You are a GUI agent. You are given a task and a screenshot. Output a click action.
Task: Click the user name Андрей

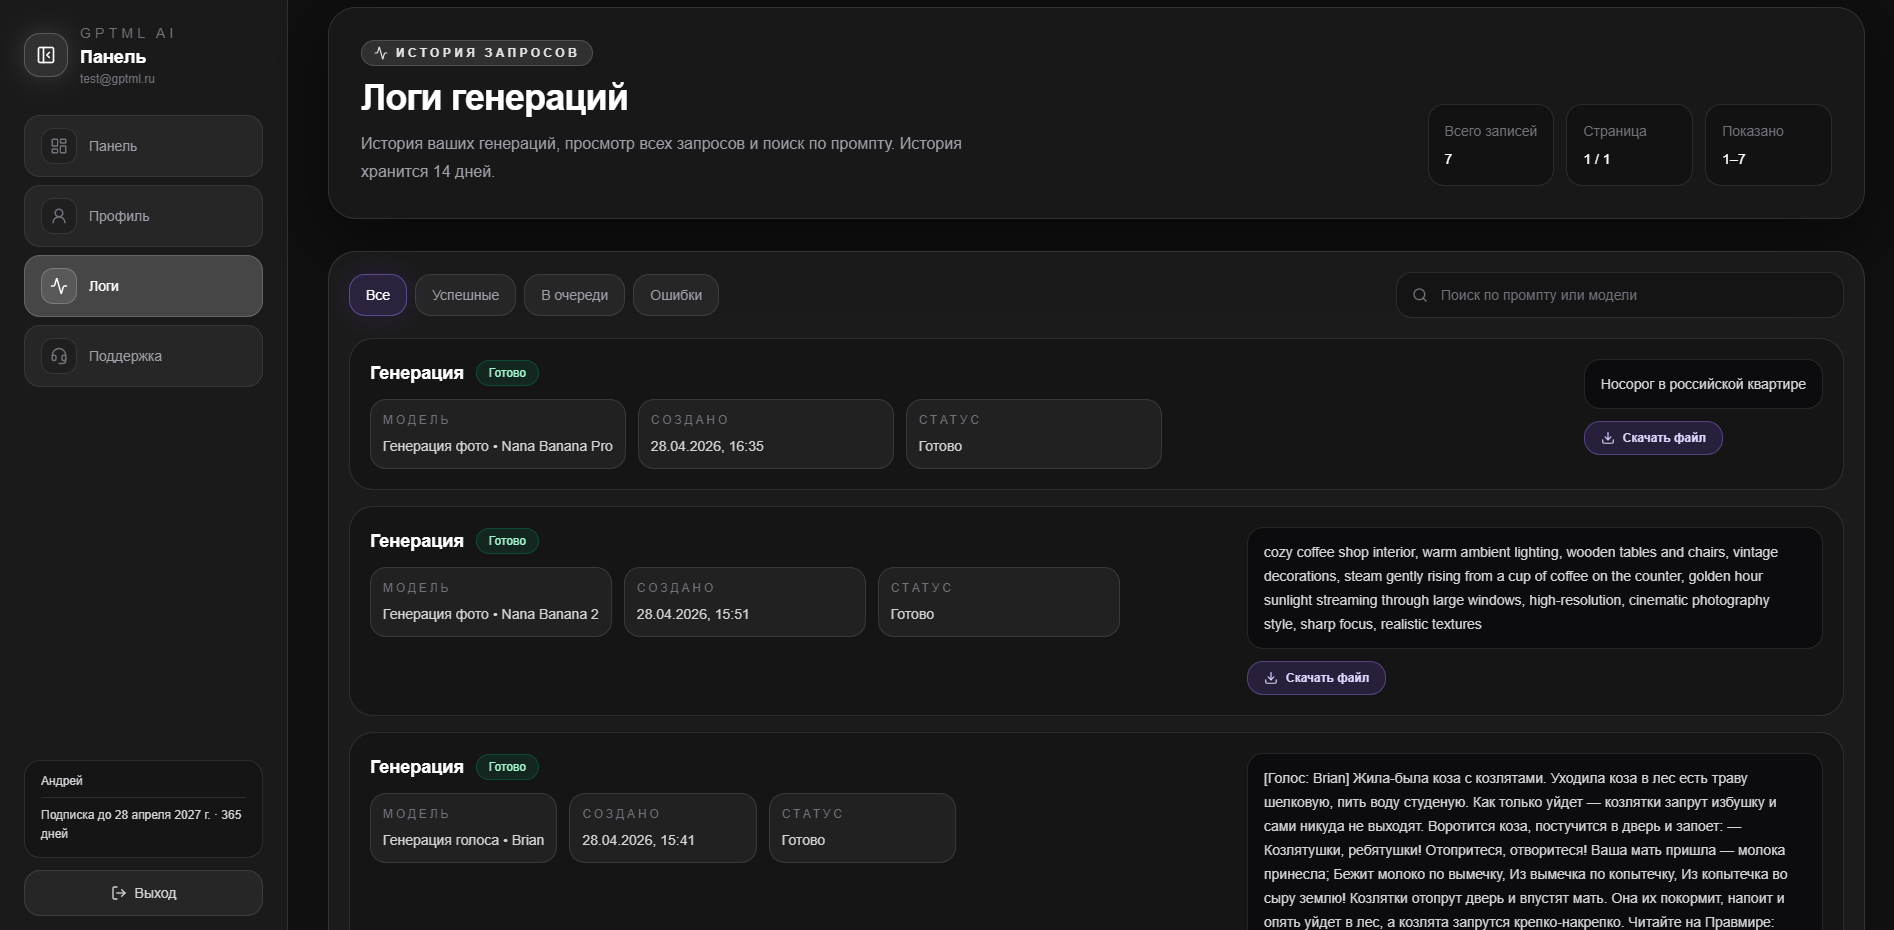point(62,781)
